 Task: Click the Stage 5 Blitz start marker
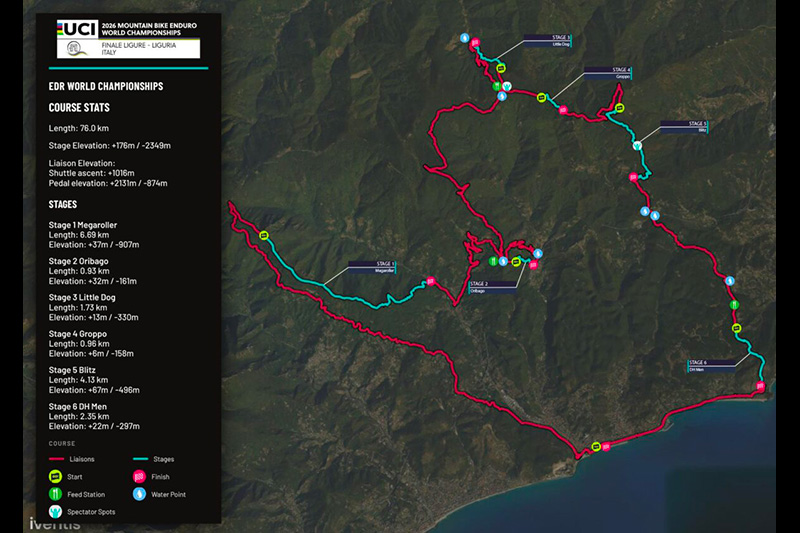pyautogui.click(x=619, y=108)
